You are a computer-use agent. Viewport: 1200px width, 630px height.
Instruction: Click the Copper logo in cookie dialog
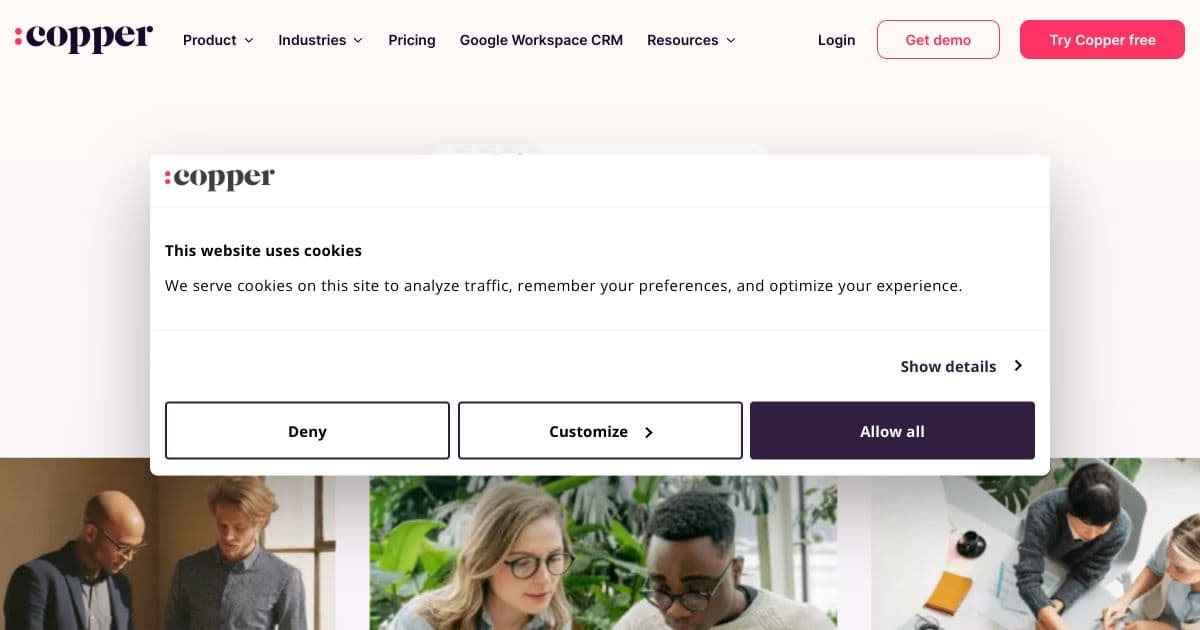click(x=220, y=179)
